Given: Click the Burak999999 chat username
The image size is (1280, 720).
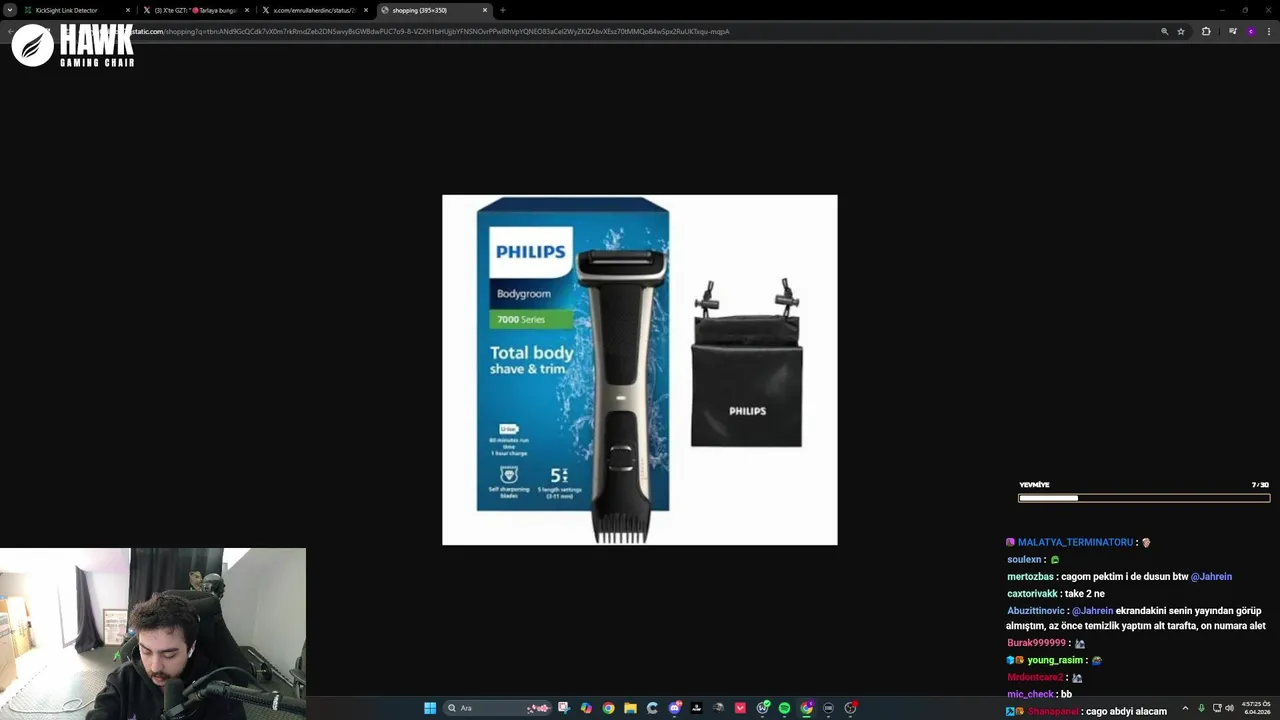Looking at the screenshot, I should [x=1036, y=643].
